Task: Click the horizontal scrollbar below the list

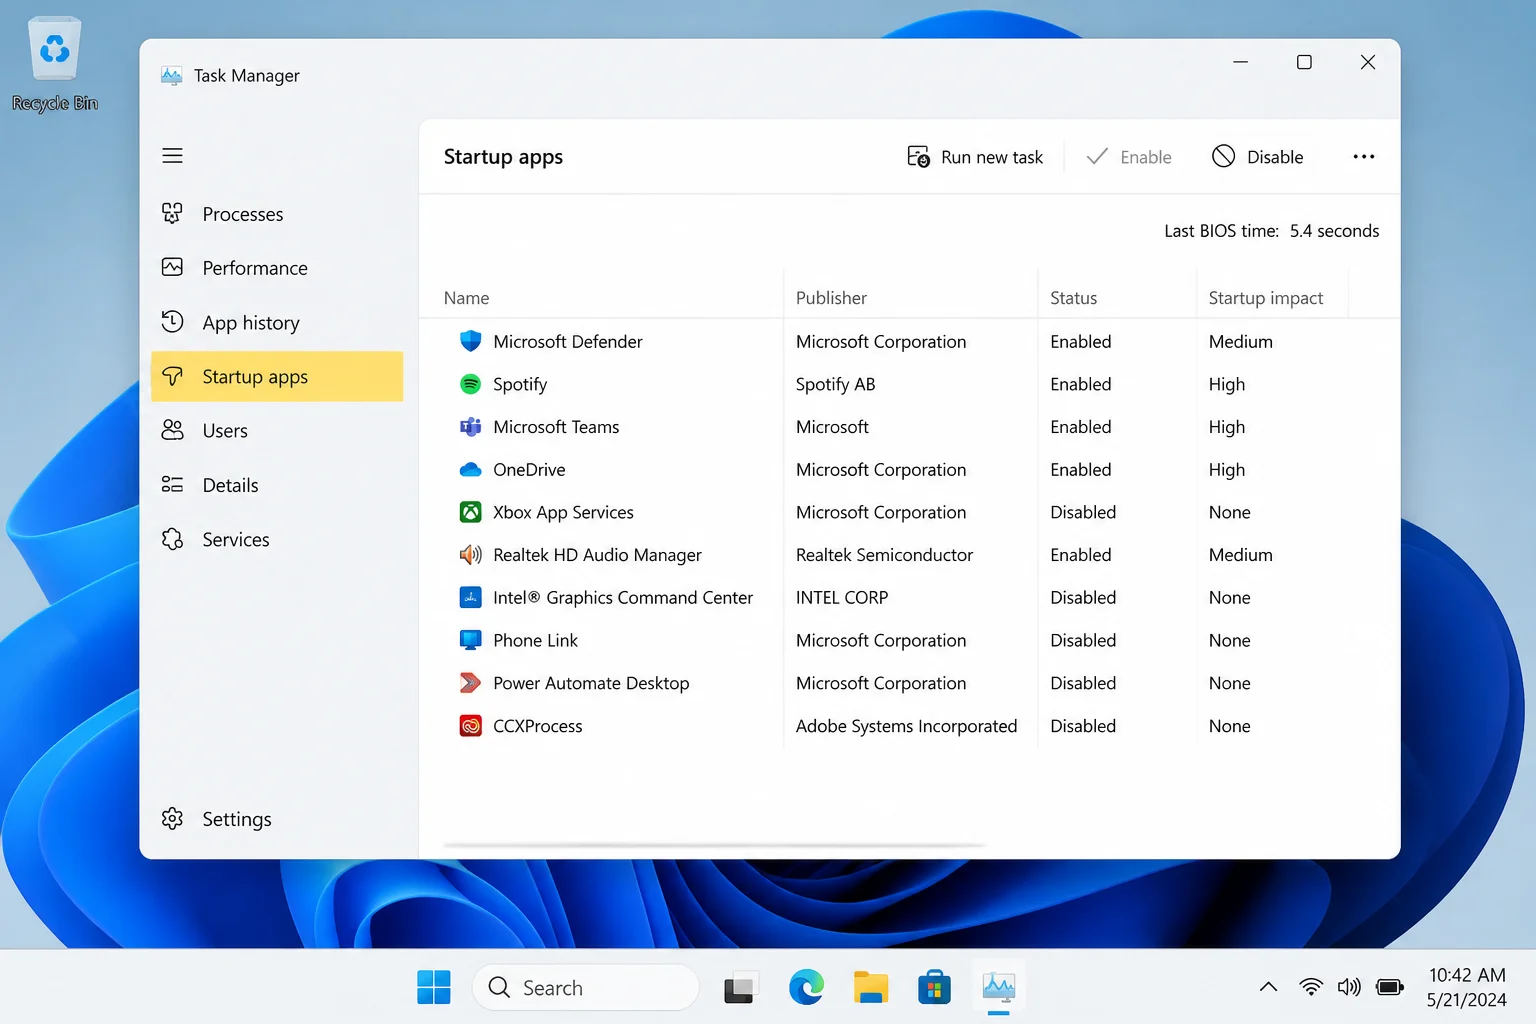Action: click(x=714, y=845)
